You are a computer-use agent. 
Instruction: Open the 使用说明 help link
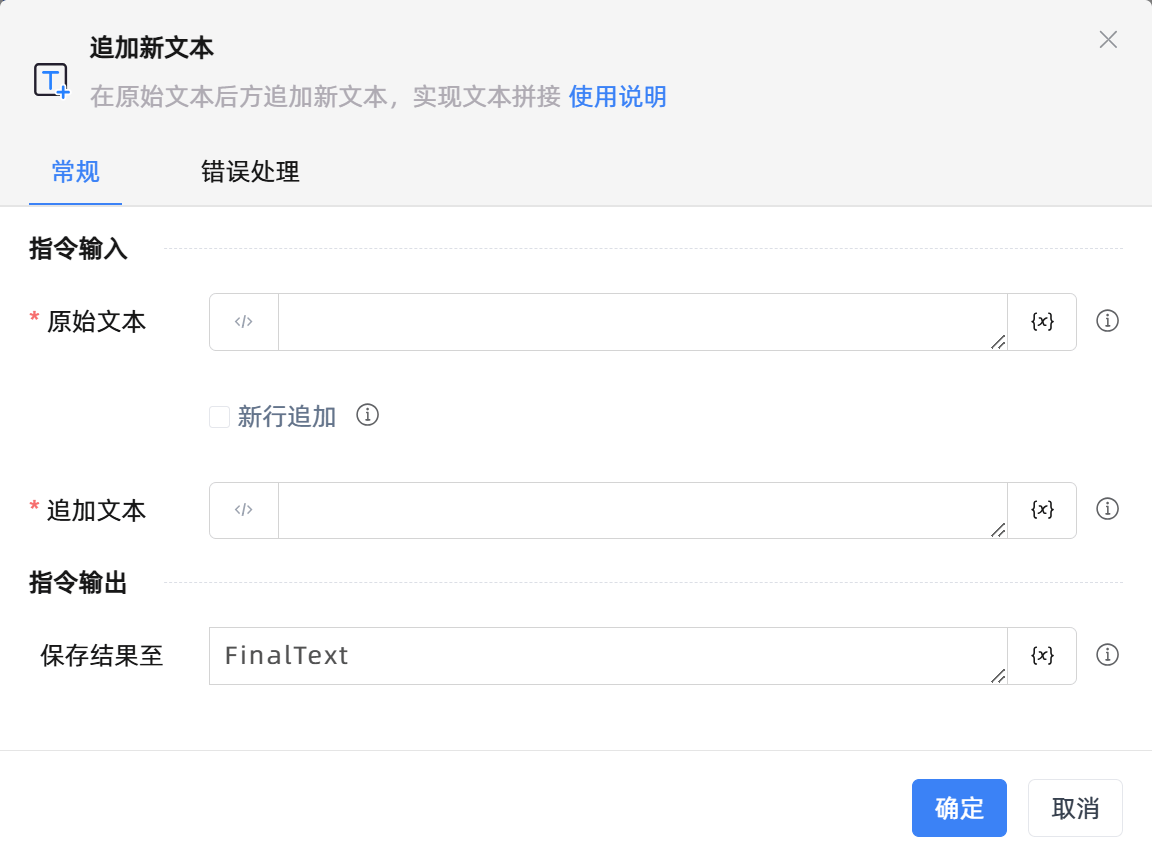[x=617, y=97]
